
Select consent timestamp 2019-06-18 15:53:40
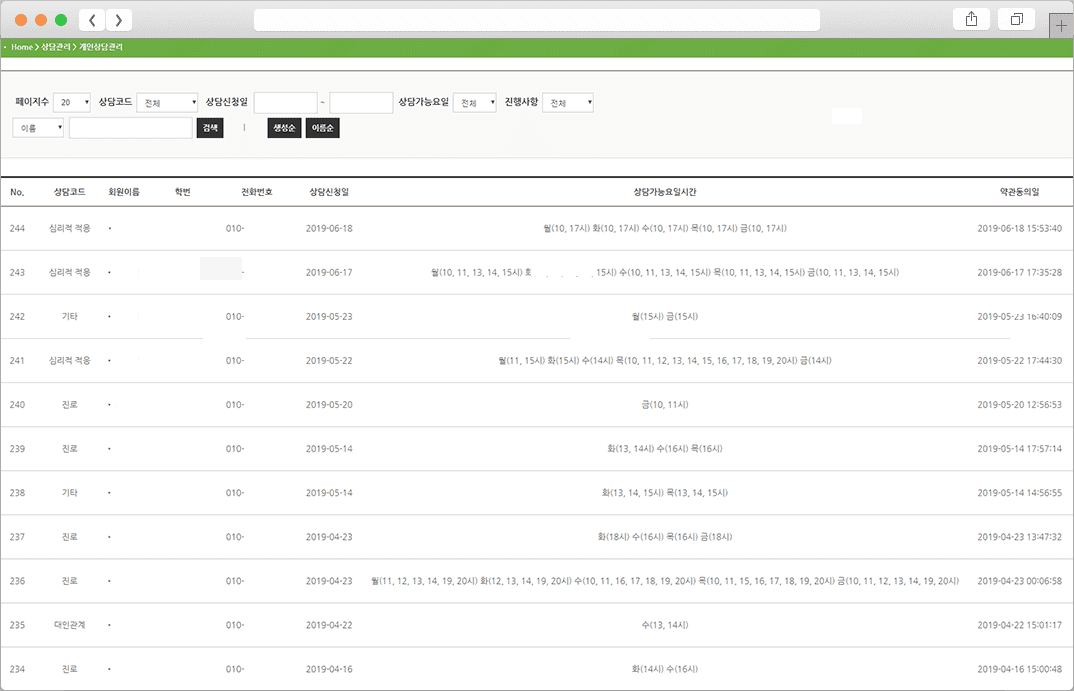point(1020,229)
